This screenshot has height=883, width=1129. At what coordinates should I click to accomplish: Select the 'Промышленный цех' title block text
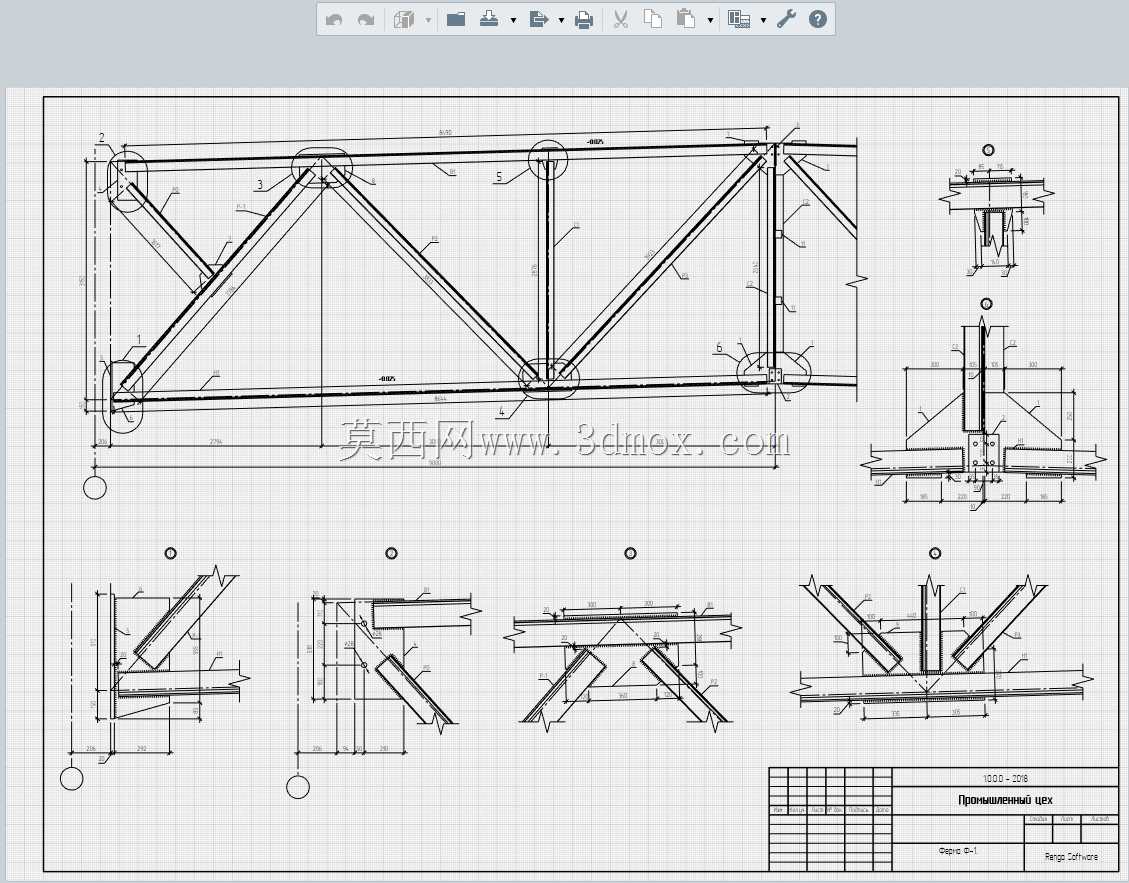point(1005,800)
